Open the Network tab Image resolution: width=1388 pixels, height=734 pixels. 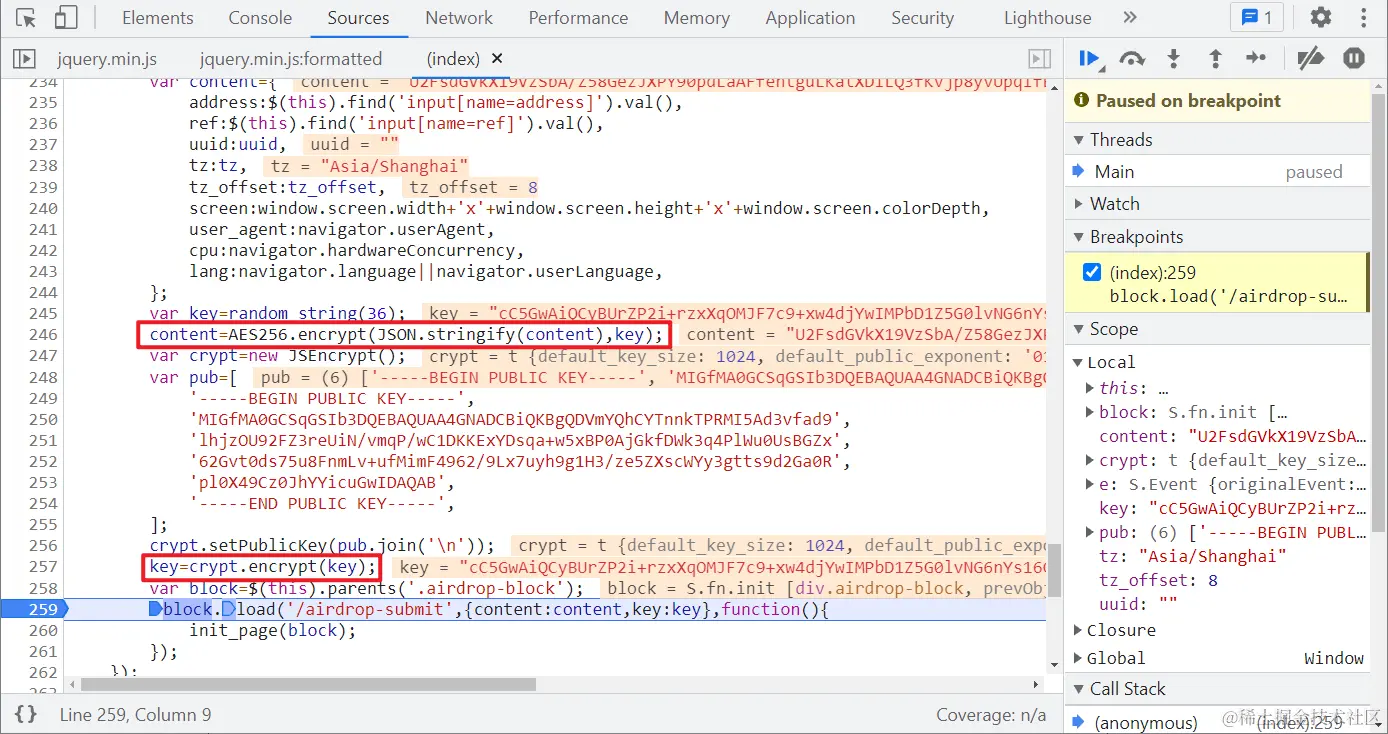tap(459, 18)
